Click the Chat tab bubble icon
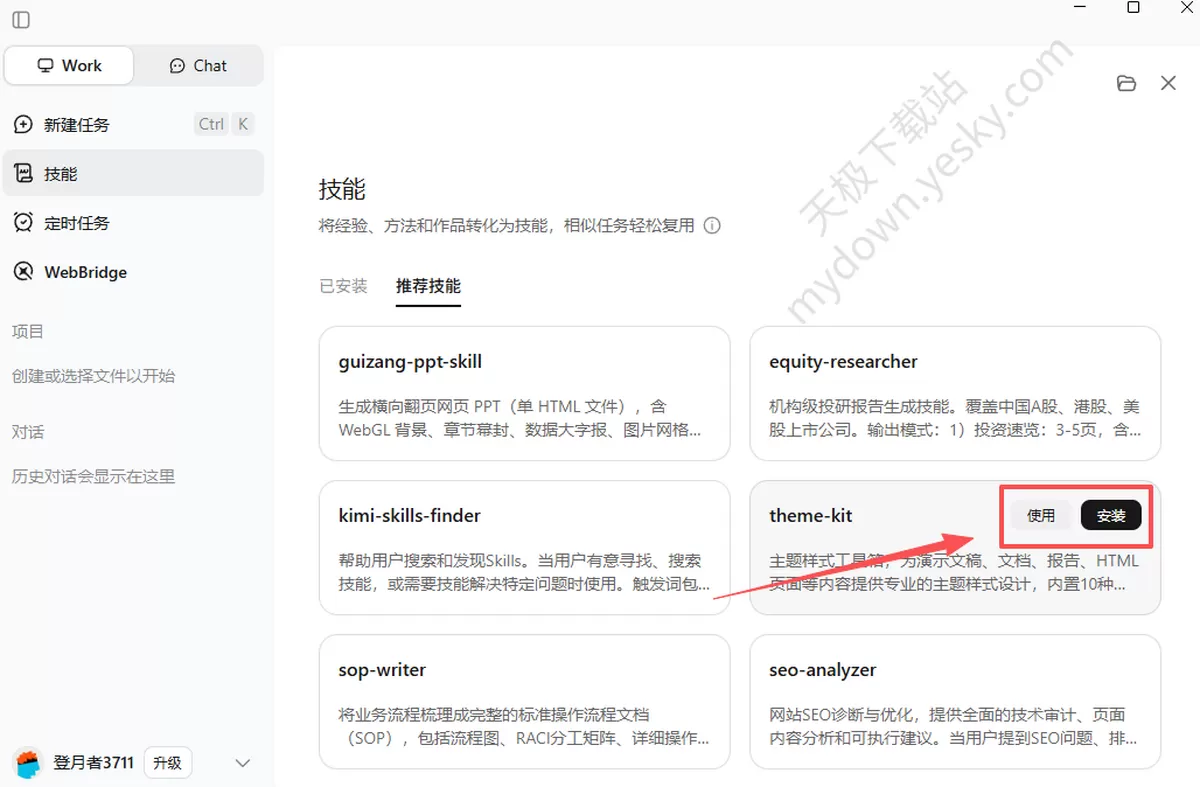The image size is (1200, 787). pos(177,66)
